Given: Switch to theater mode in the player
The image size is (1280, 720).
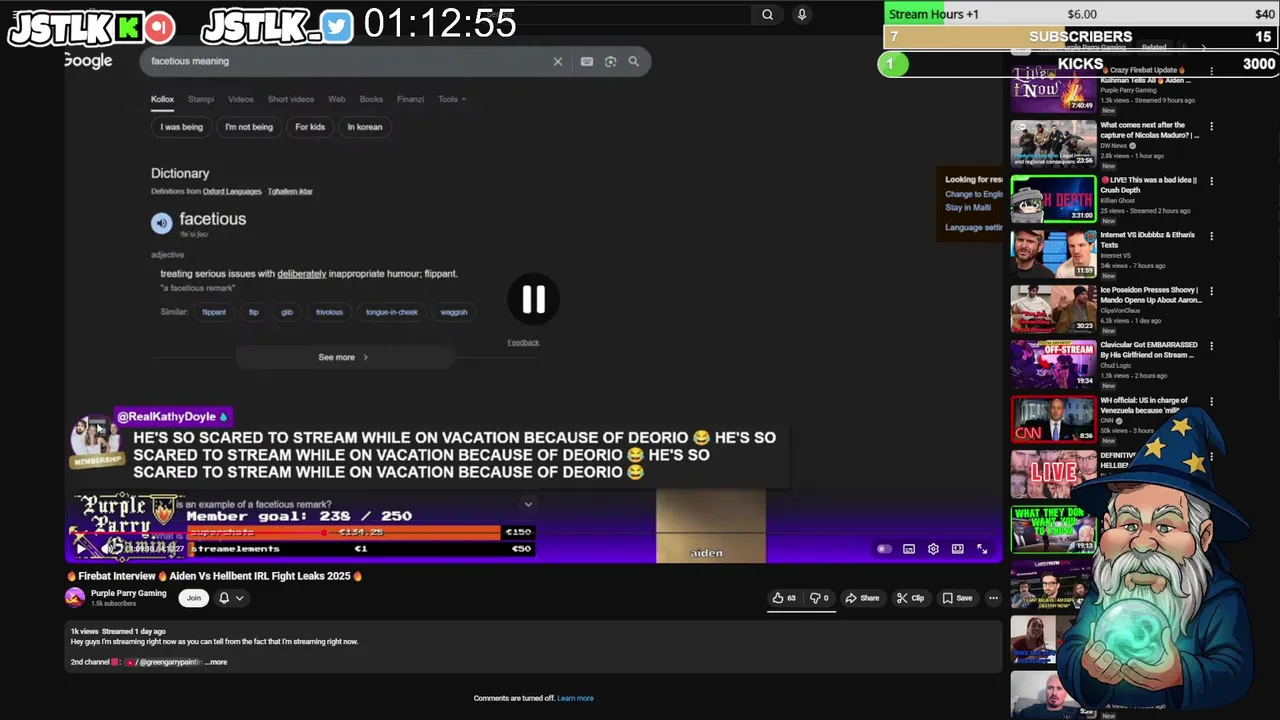Looking at the screenshot, I should (958, 549).
